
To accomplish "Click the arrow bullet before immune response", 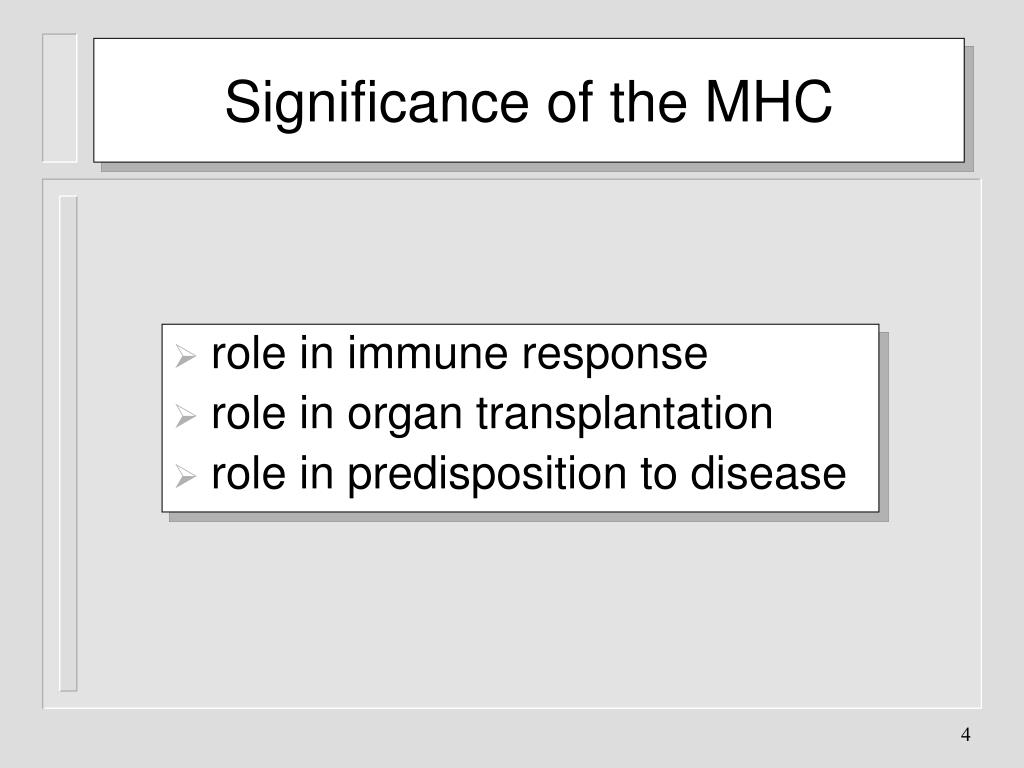I will (x=186, y=356).
